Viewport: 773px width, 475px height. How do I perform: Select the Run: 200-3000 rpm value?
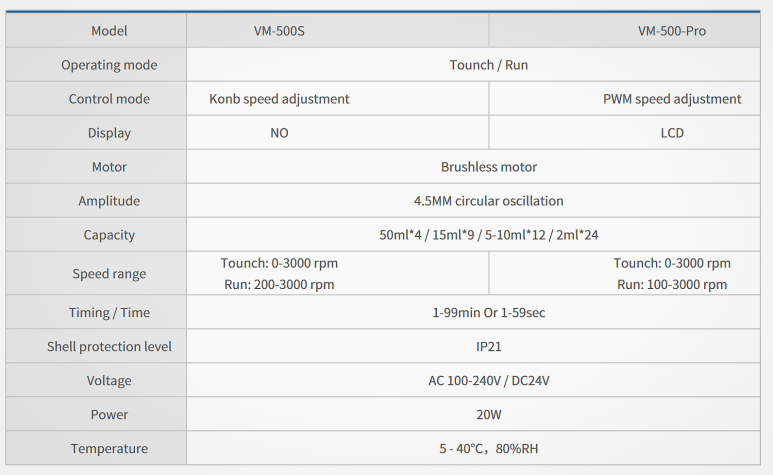[x=279, y=284]
